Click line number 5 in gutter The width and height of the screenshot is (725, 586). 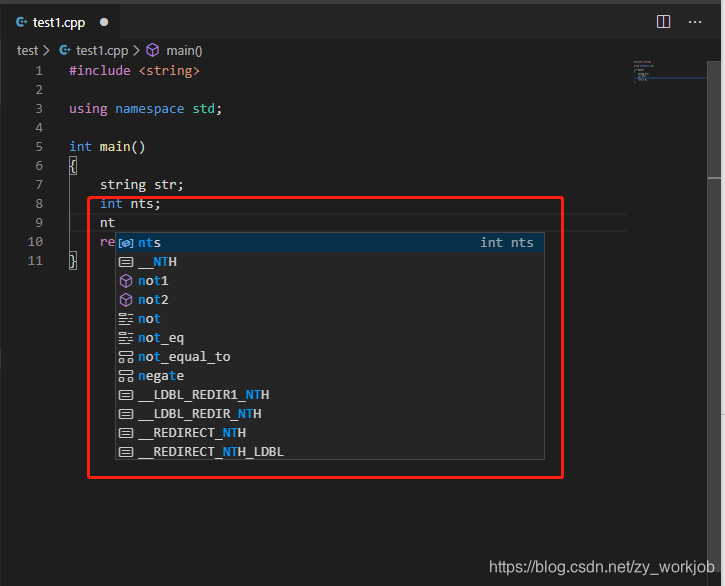pos(39,147)
